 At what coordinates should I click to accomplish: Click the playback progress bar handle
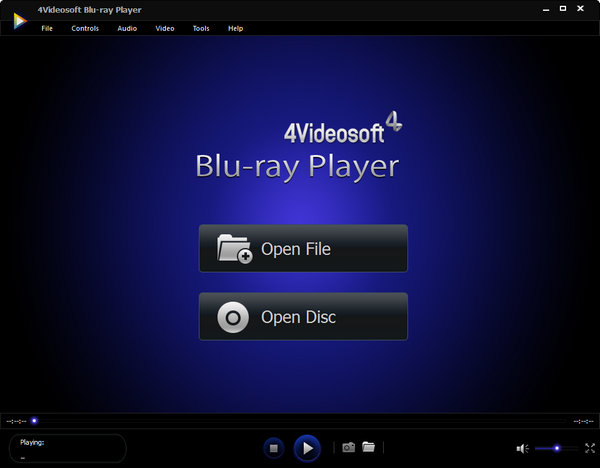34,421
